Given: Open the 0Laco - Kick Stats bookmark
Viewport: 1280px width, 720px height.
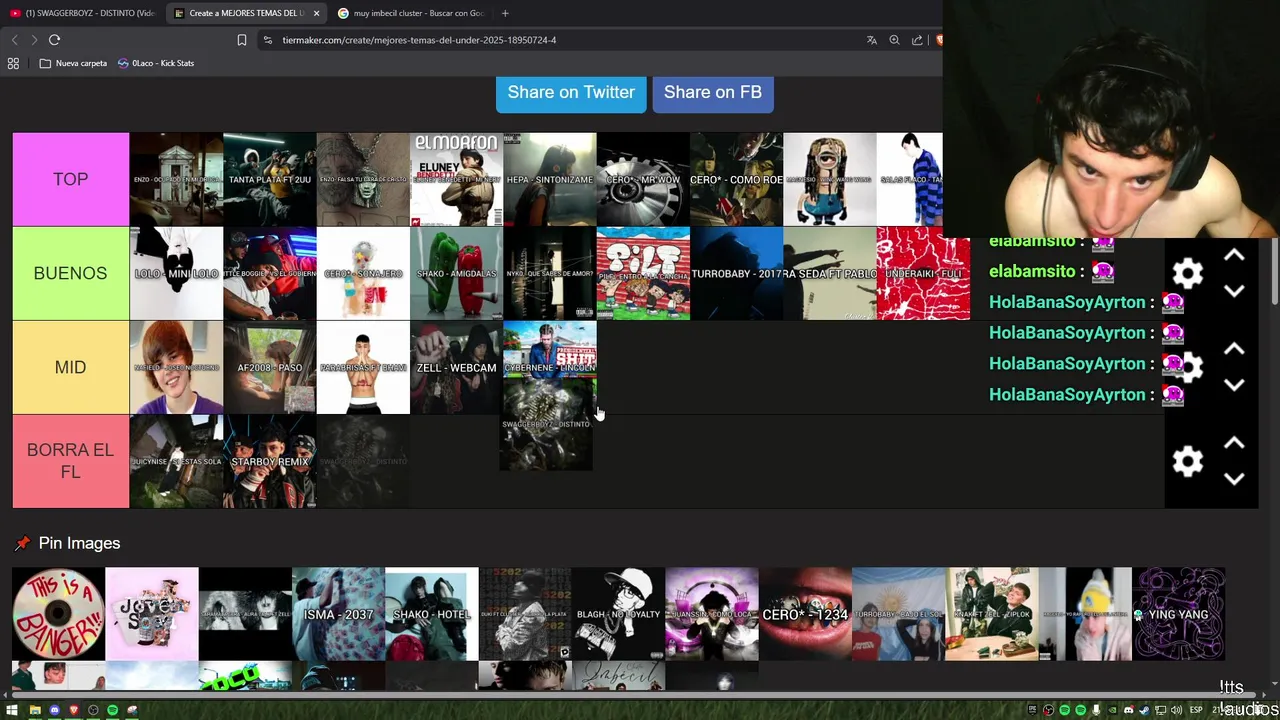Looking at the screenshot, I should point(156,63).
